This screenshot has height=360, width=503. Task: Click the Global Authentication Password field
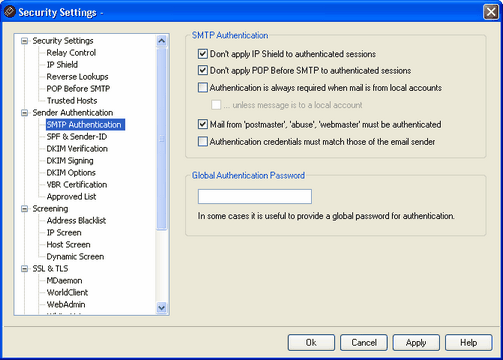click(x=255, y=196)
